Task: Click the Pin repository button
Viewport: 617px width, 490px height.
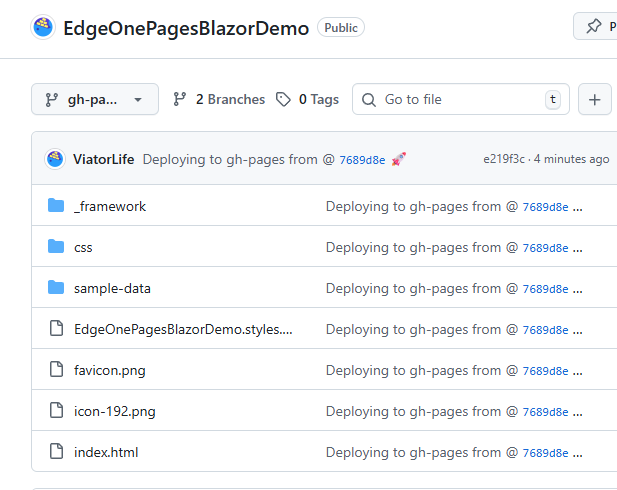Action: tap(595, 26)
